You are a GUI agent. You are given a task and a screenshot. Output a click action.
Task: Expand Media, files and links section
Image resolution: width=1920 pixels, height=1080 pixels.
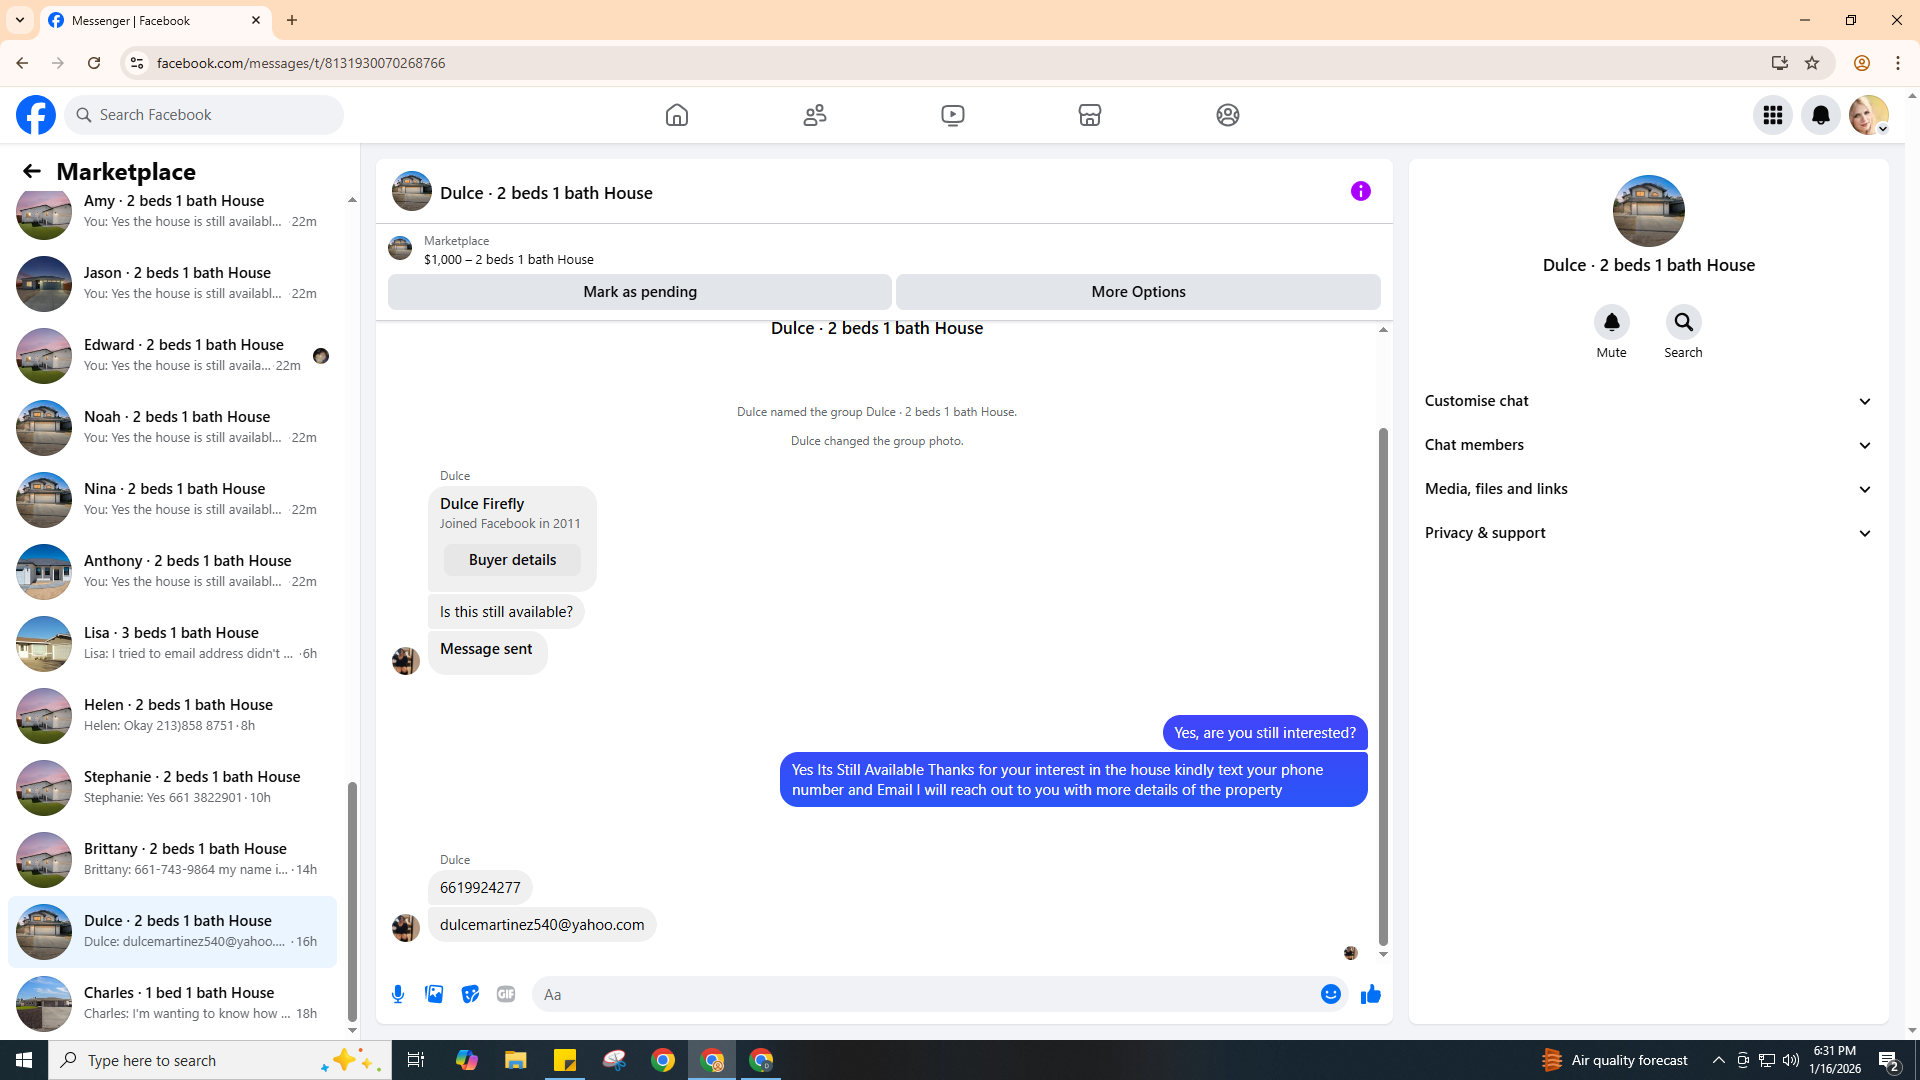(1648, 489)
